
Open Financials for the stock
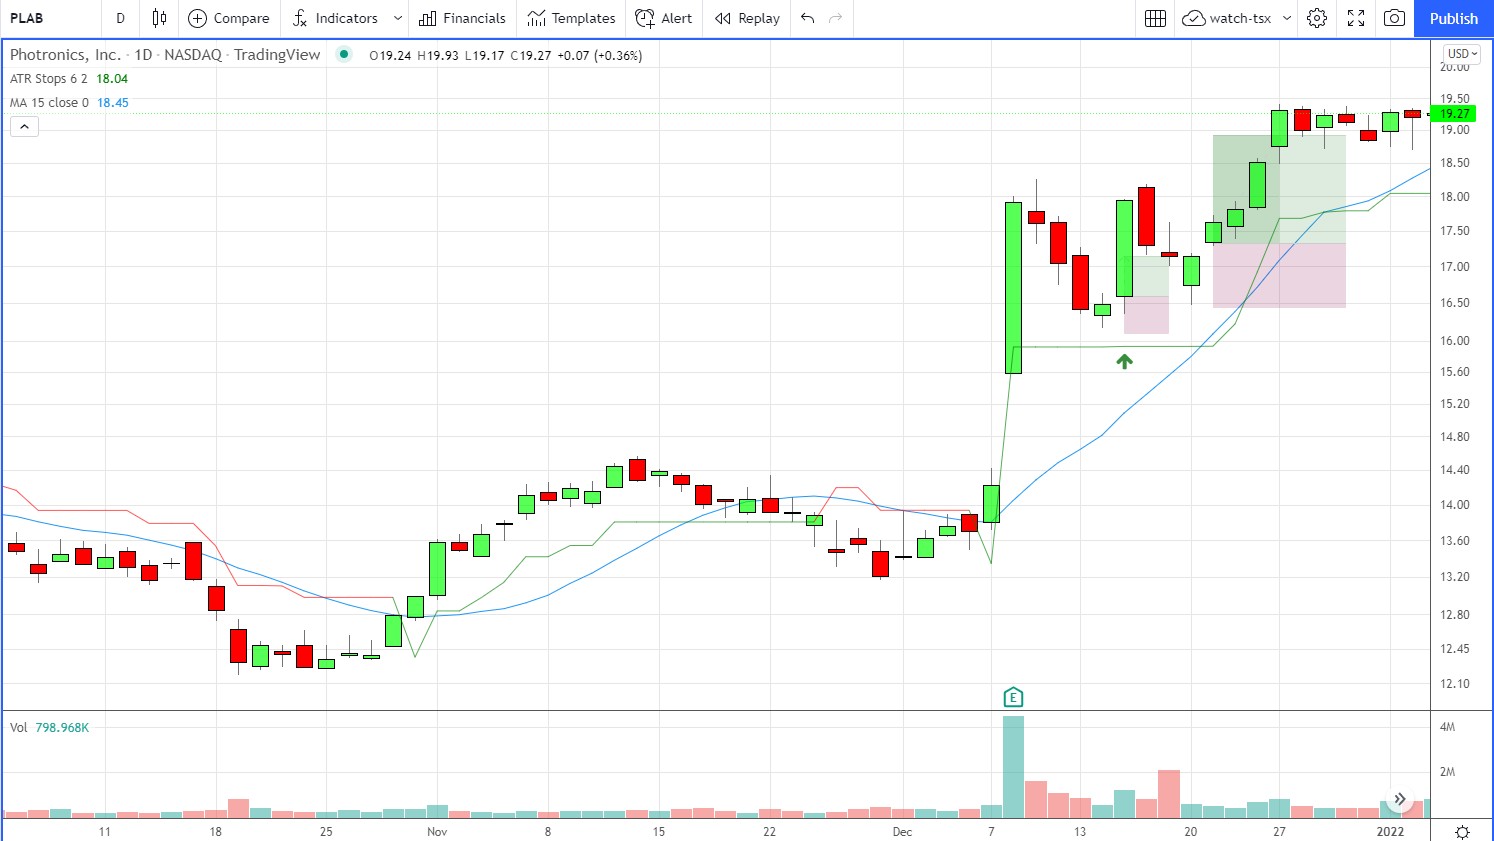462,18
